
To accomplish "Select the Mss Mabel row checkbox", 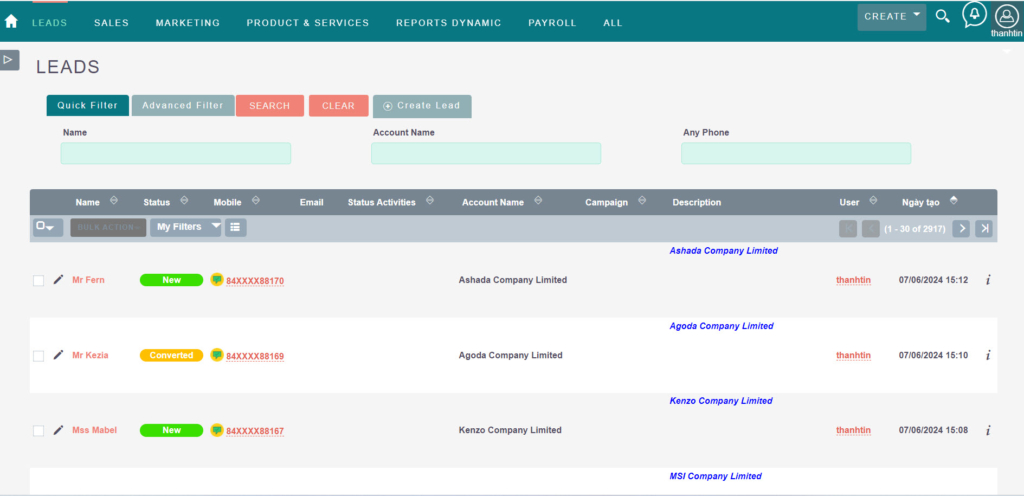I will tap(38, 431).
